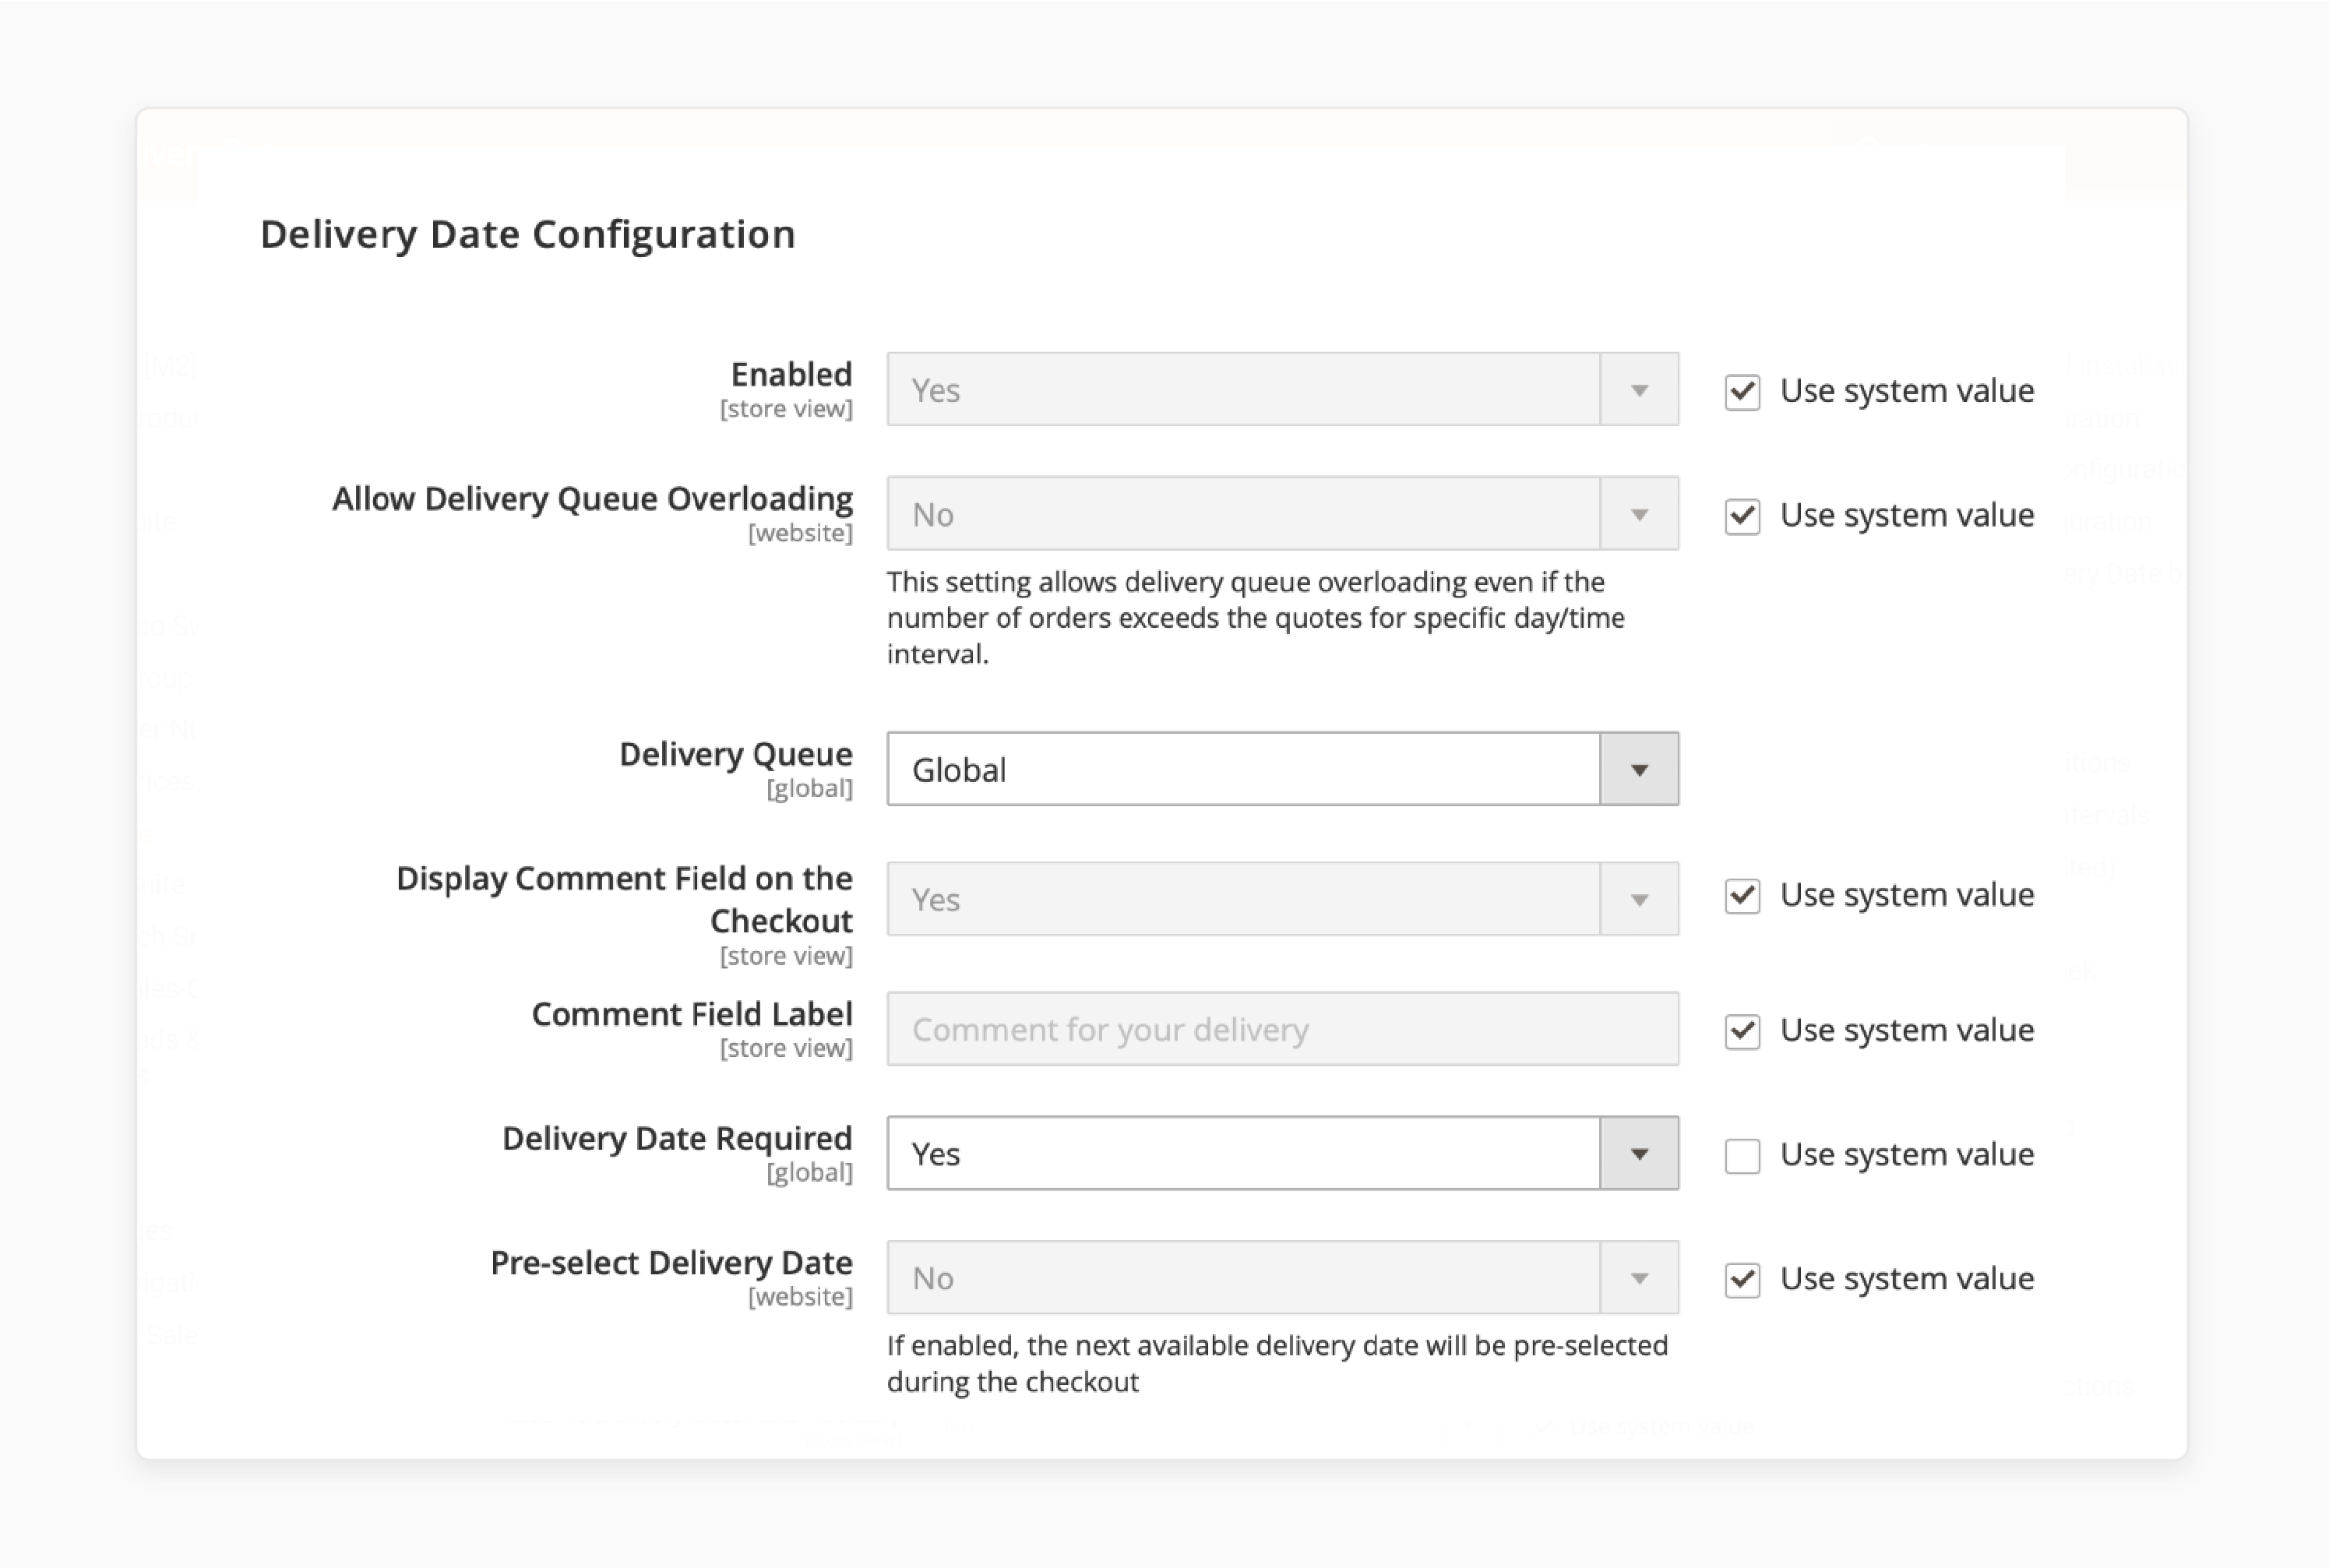Click the Delivery Date Configuration heading
Viewport: 2329px width, 1568px height.
click(528, 235)
